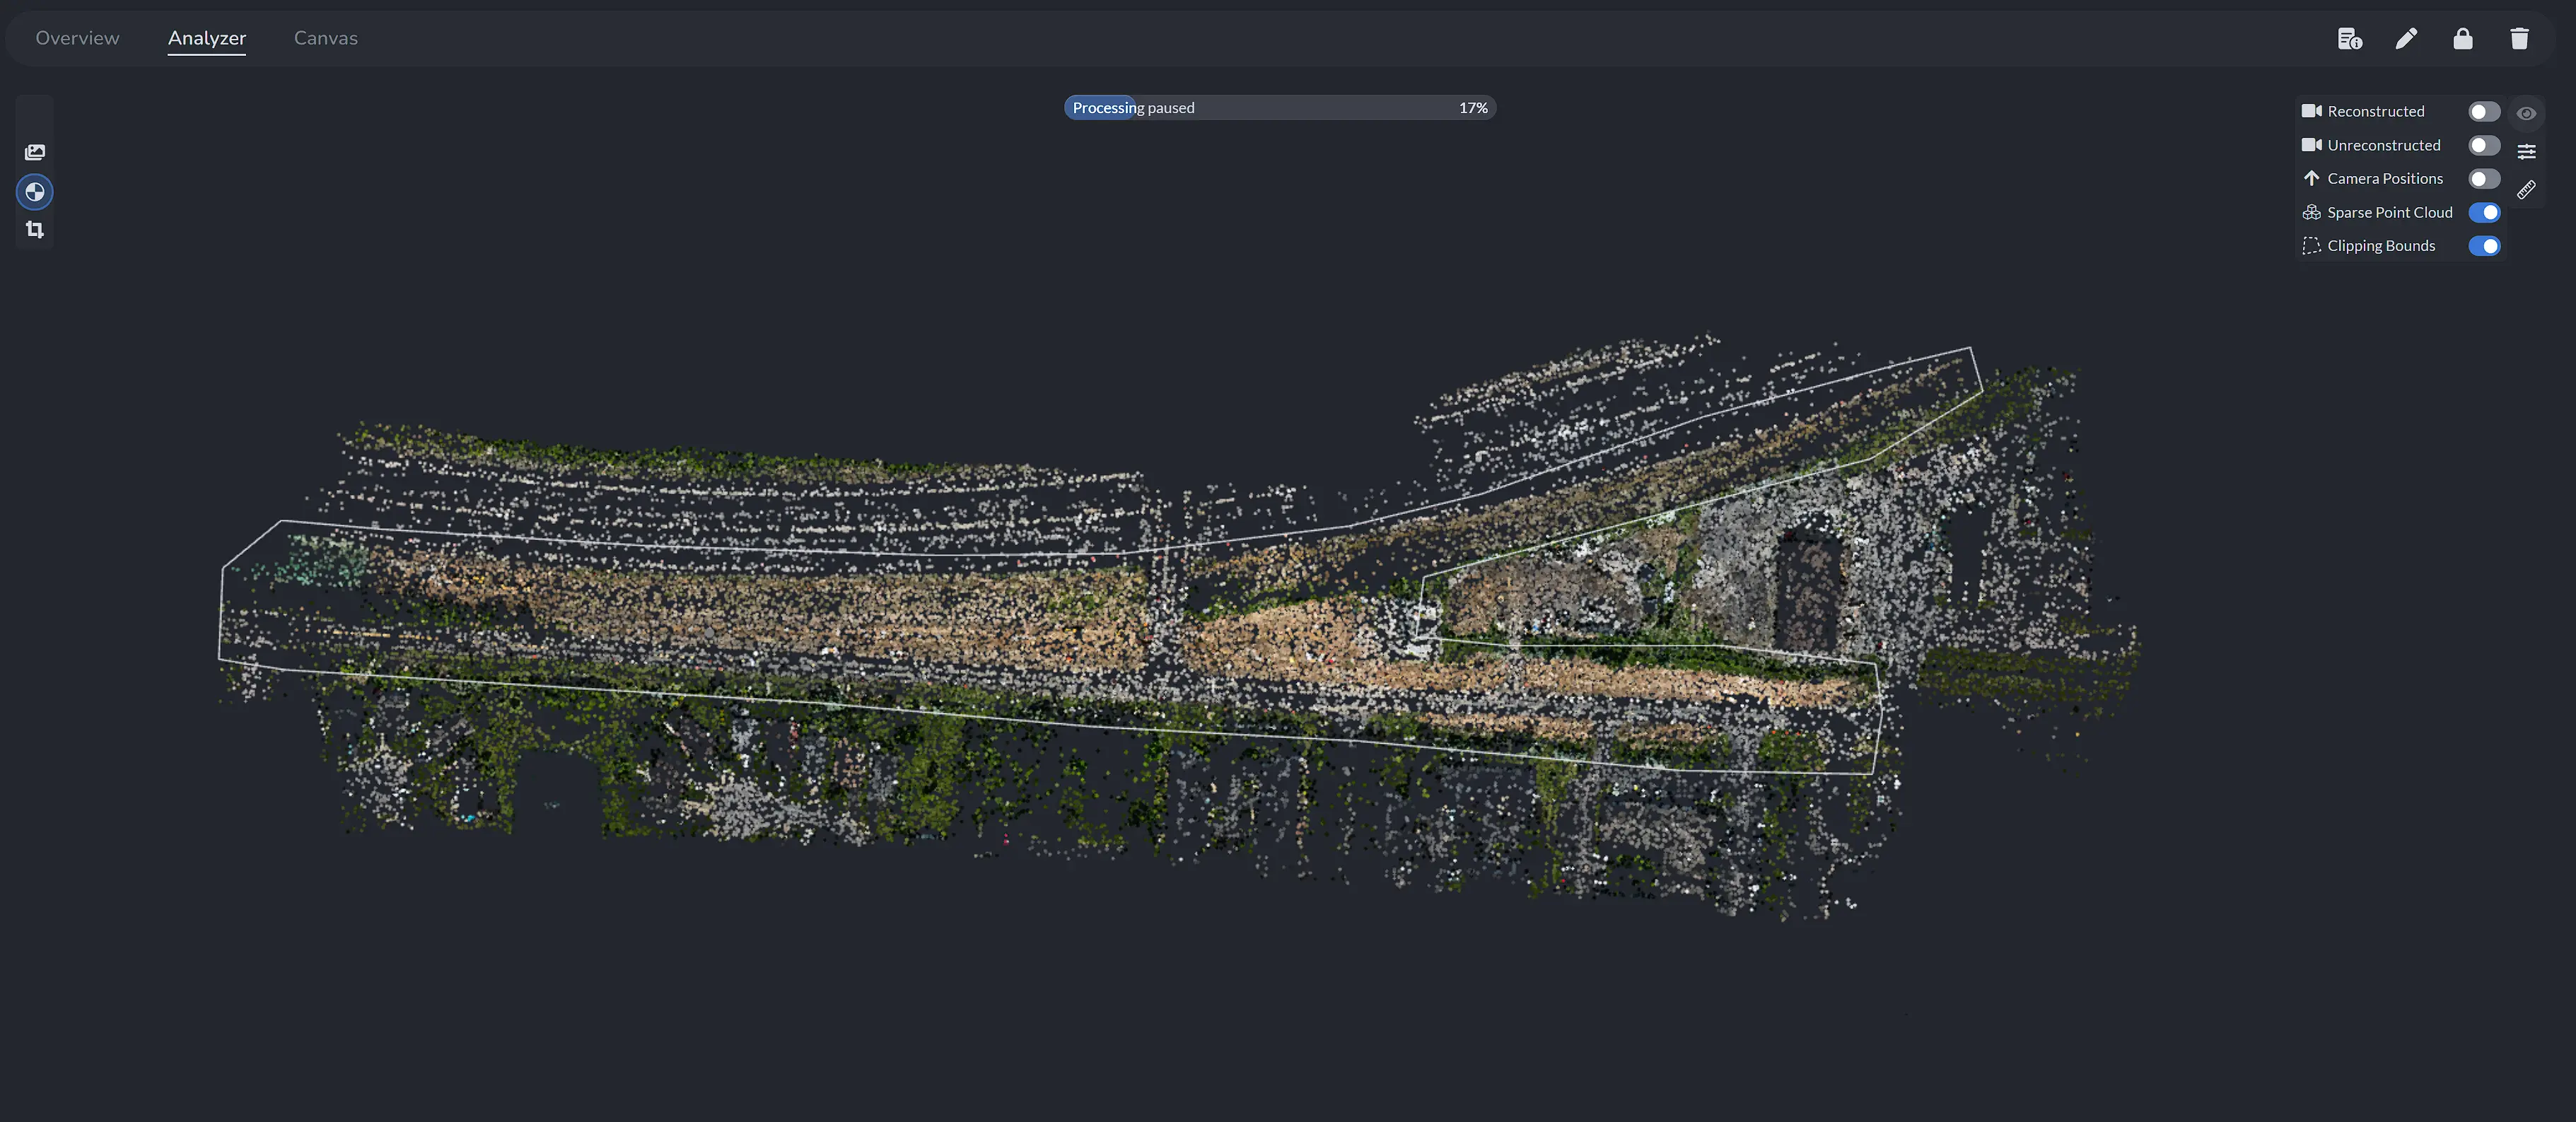Open the Canvas tab
2576x1122 pixels.
[325, 38]
